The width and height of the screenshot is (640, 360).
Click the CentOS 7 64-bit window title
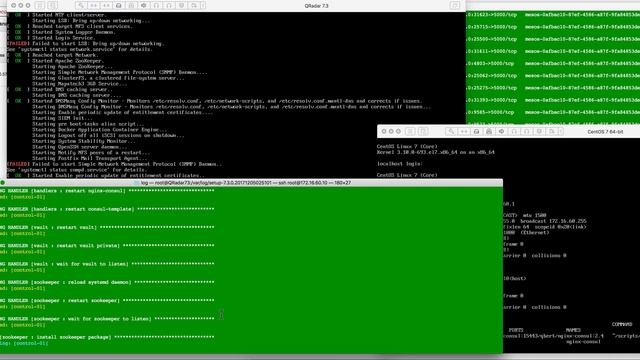pyautogui.click(x=605, y=132)
